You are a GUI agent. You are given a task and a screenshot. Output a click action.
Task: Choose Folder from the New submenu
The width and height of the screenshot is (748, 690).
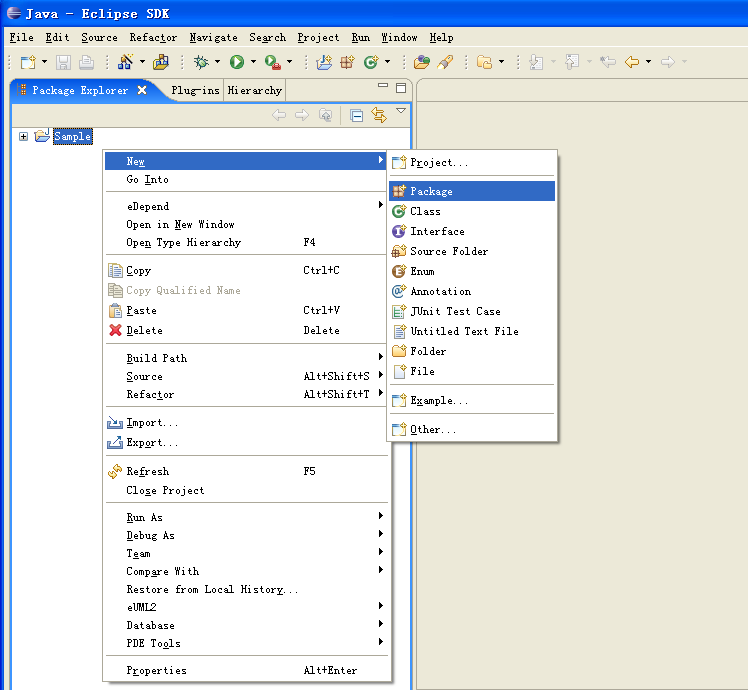tap(472, 351)
